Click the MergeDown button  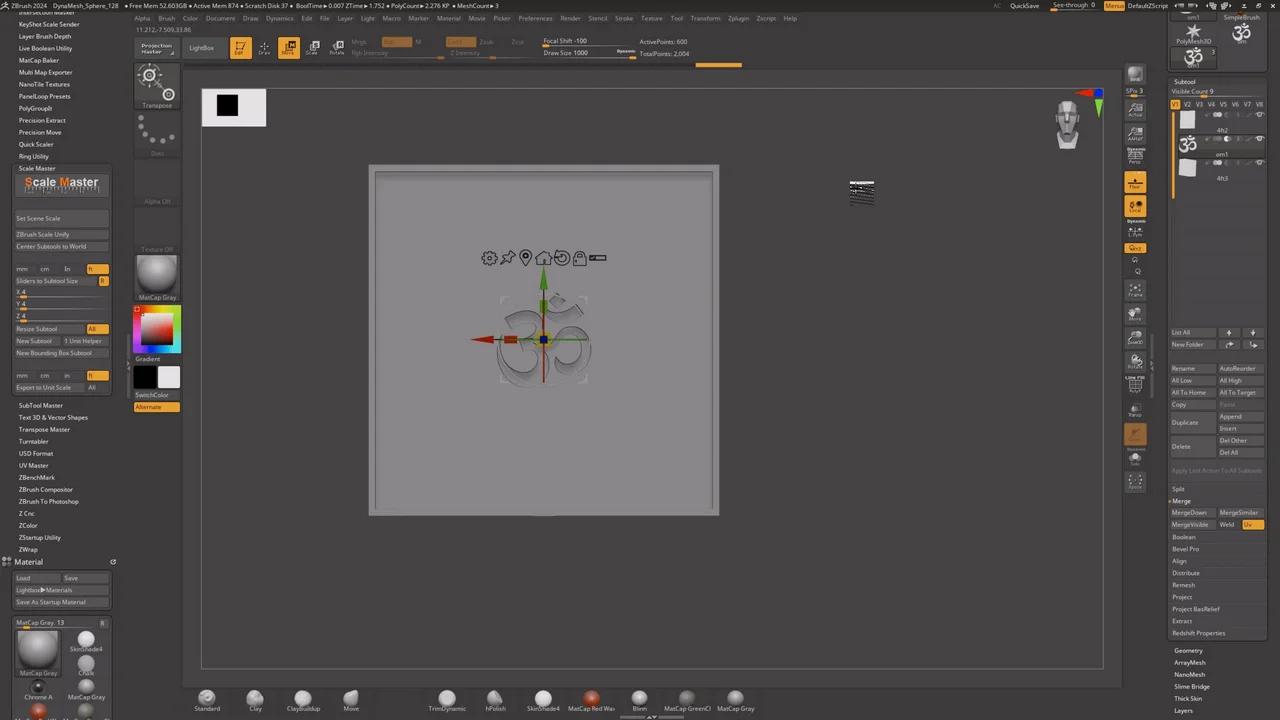(1192, 513)
